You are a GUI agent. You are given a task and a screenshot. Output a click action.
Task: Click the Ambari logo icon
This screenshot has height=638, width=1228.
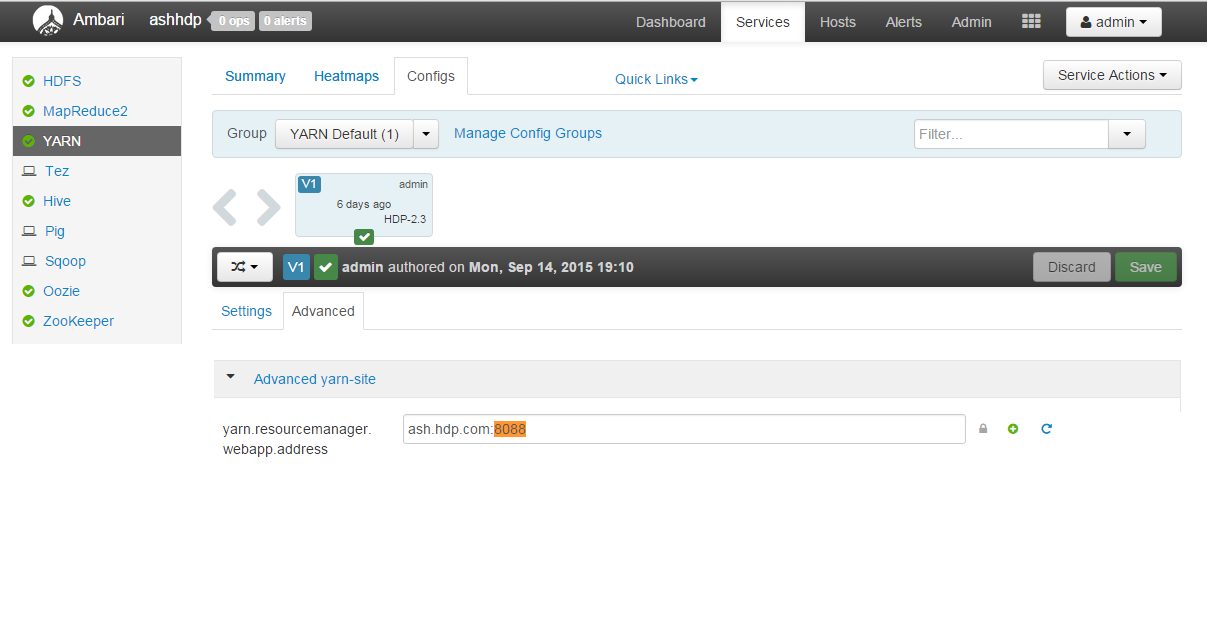pyautogui.click(x=47, y=20)
